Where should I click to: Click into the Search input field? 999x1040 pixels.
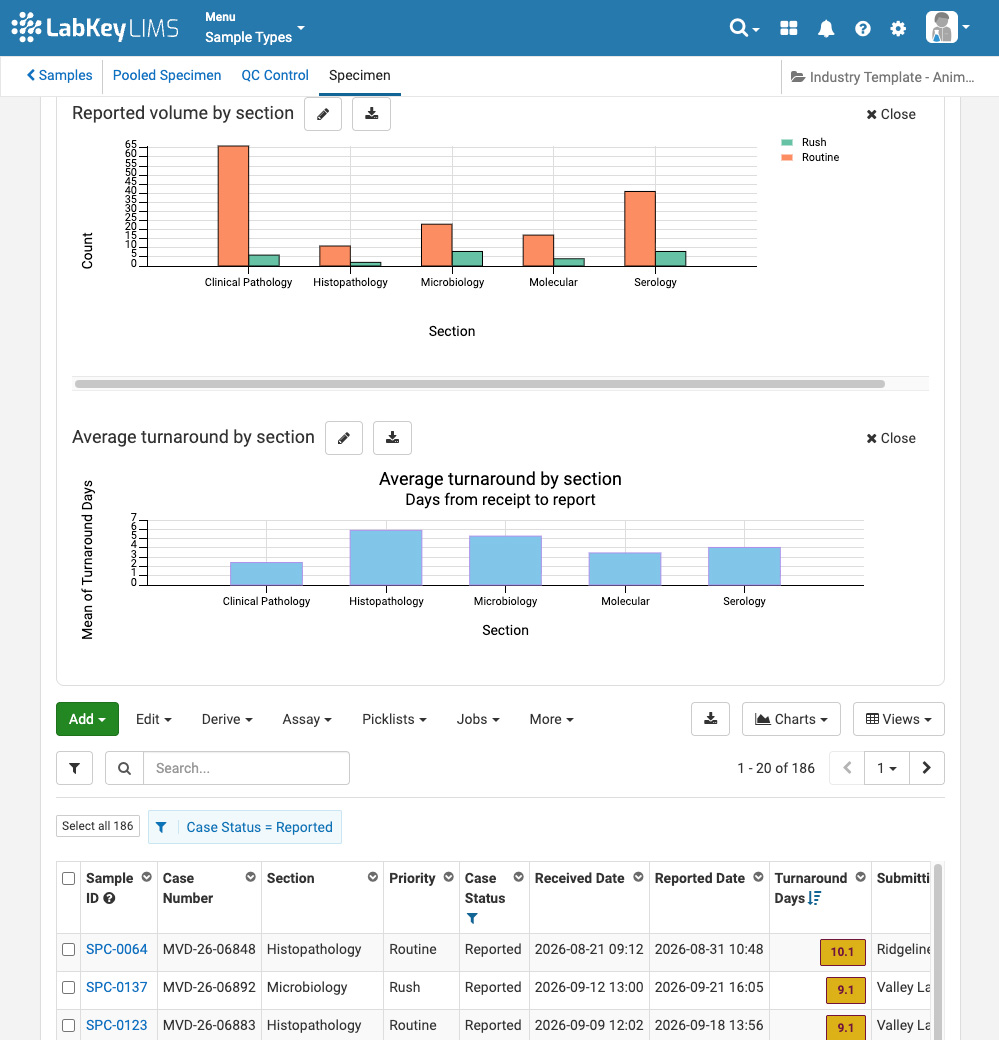pos(246,768)
